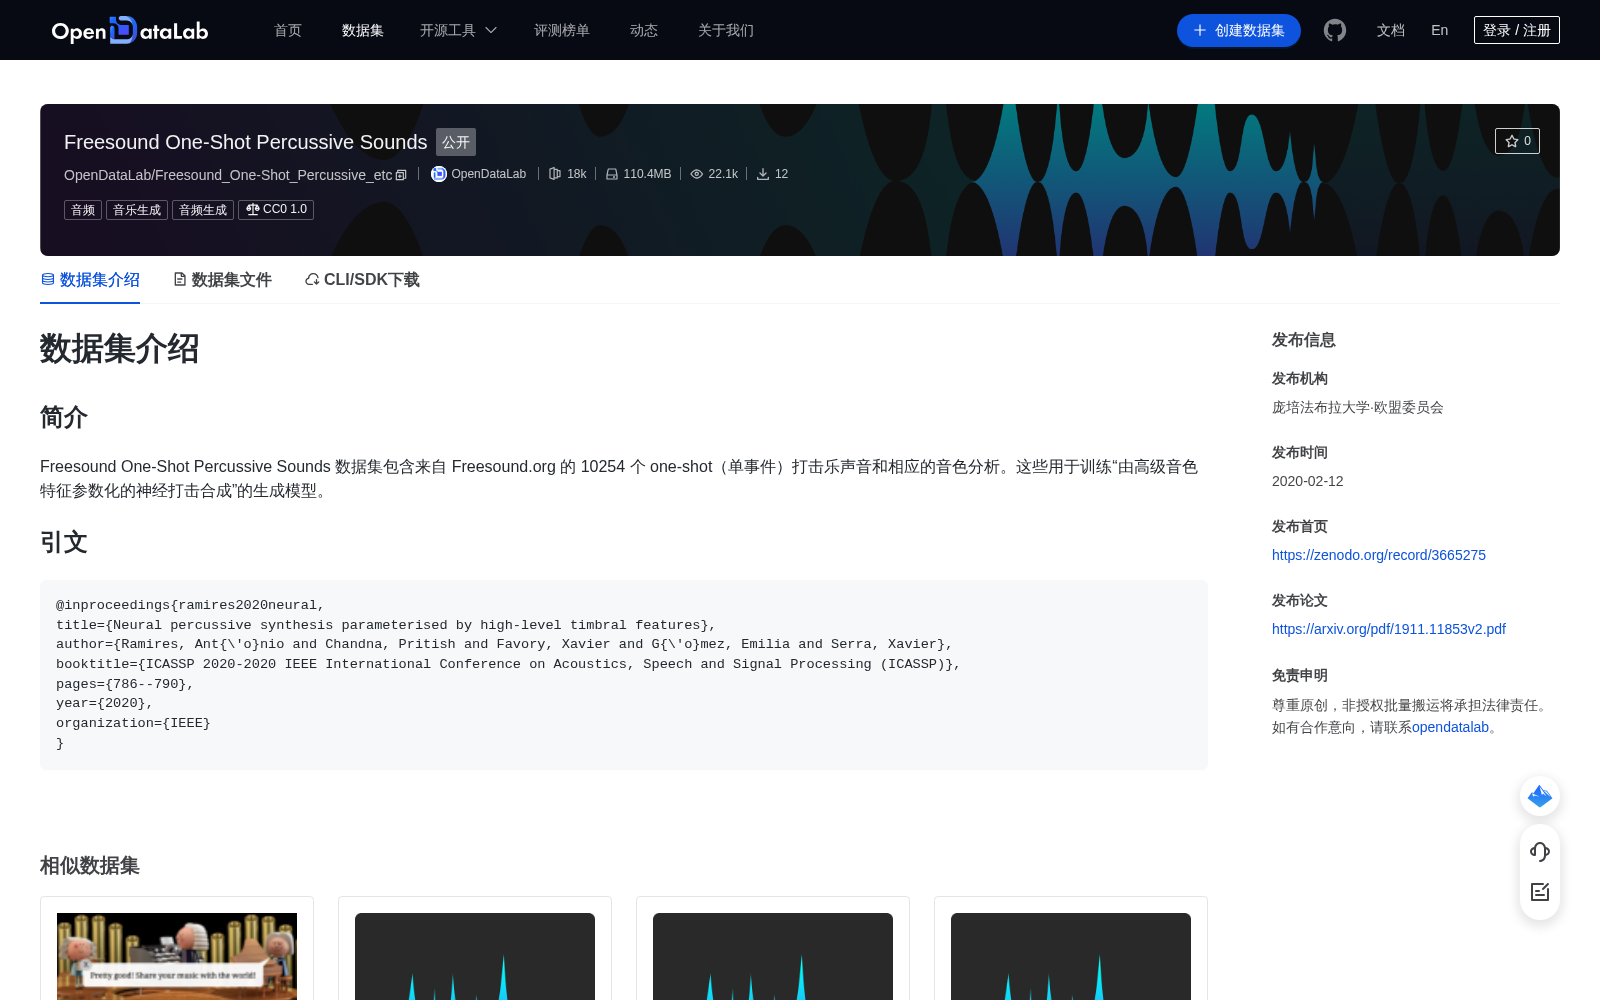Viewport: 1600px width, 1000px height.
Task: Open the 文档 link
Action: (1391, 30)
